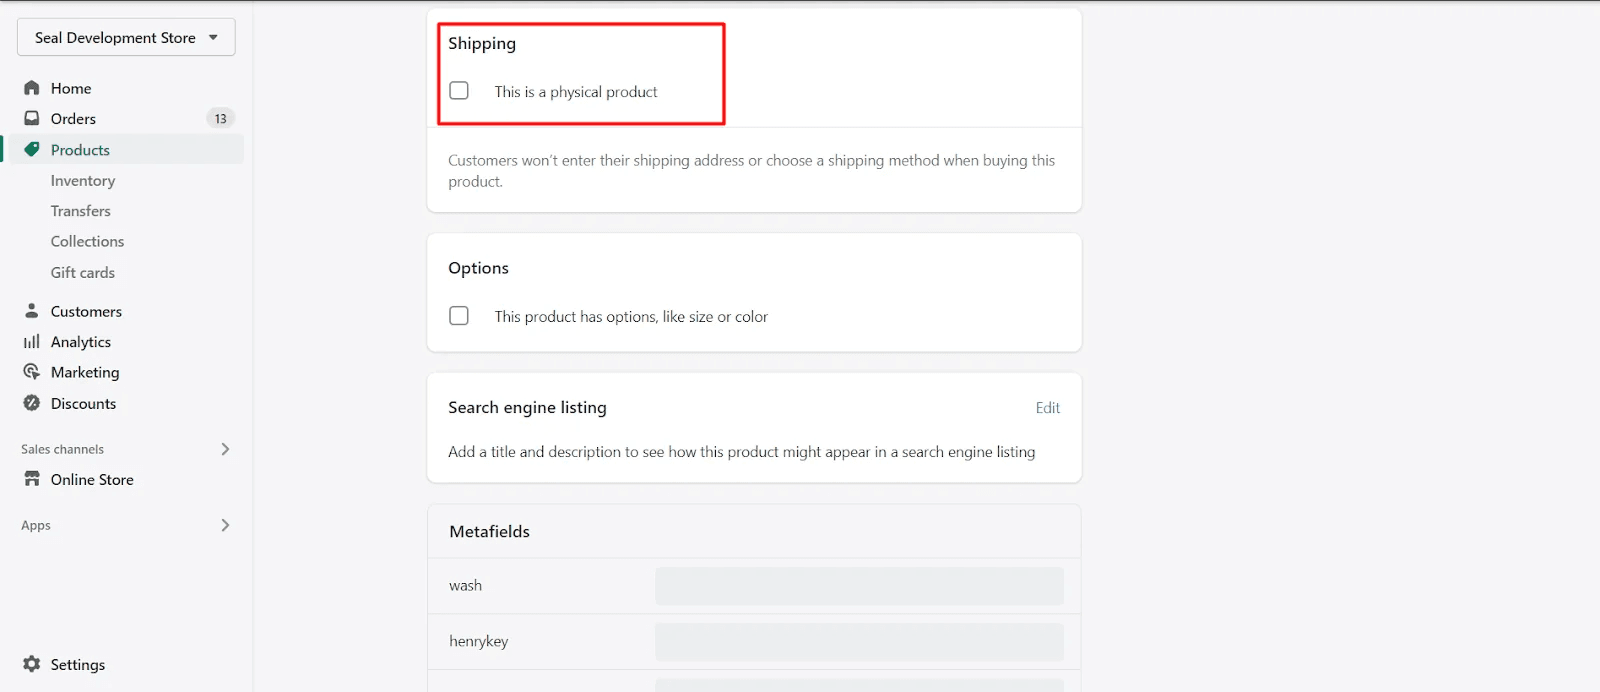Click the Online Store storefront icon
Image resolution: width=1600 pixels, height=692 pixels.
pyautogui.click(x=32, y=479)
